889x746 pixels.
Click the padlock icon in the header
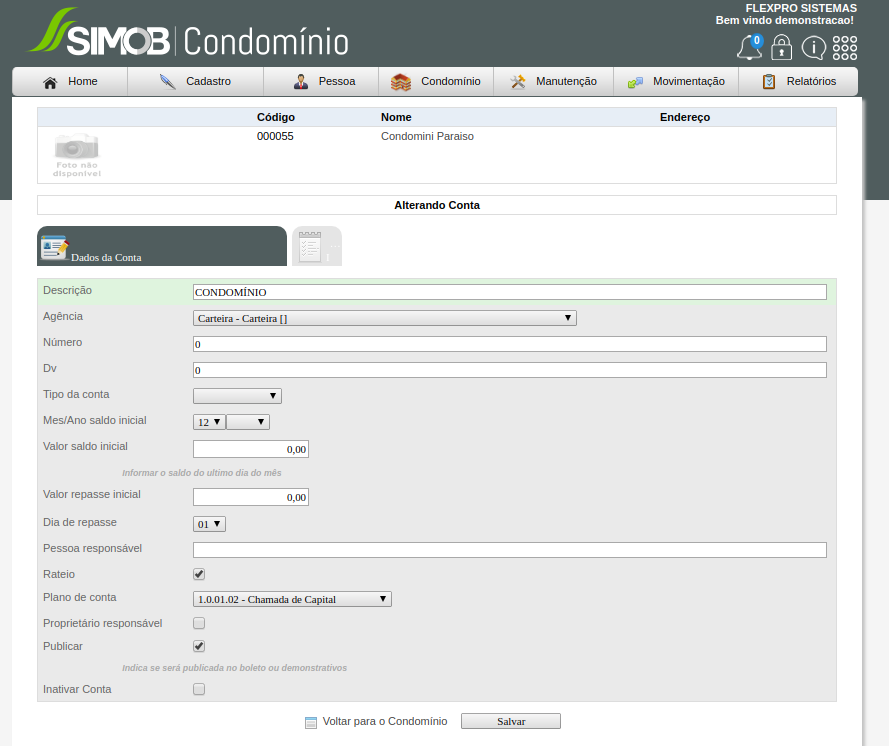click(x=781, y=47)
